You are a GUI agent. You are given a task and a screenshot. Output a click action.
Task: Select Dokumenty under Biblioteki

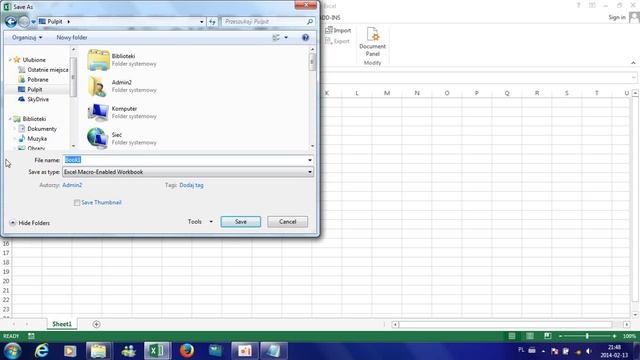38,129
